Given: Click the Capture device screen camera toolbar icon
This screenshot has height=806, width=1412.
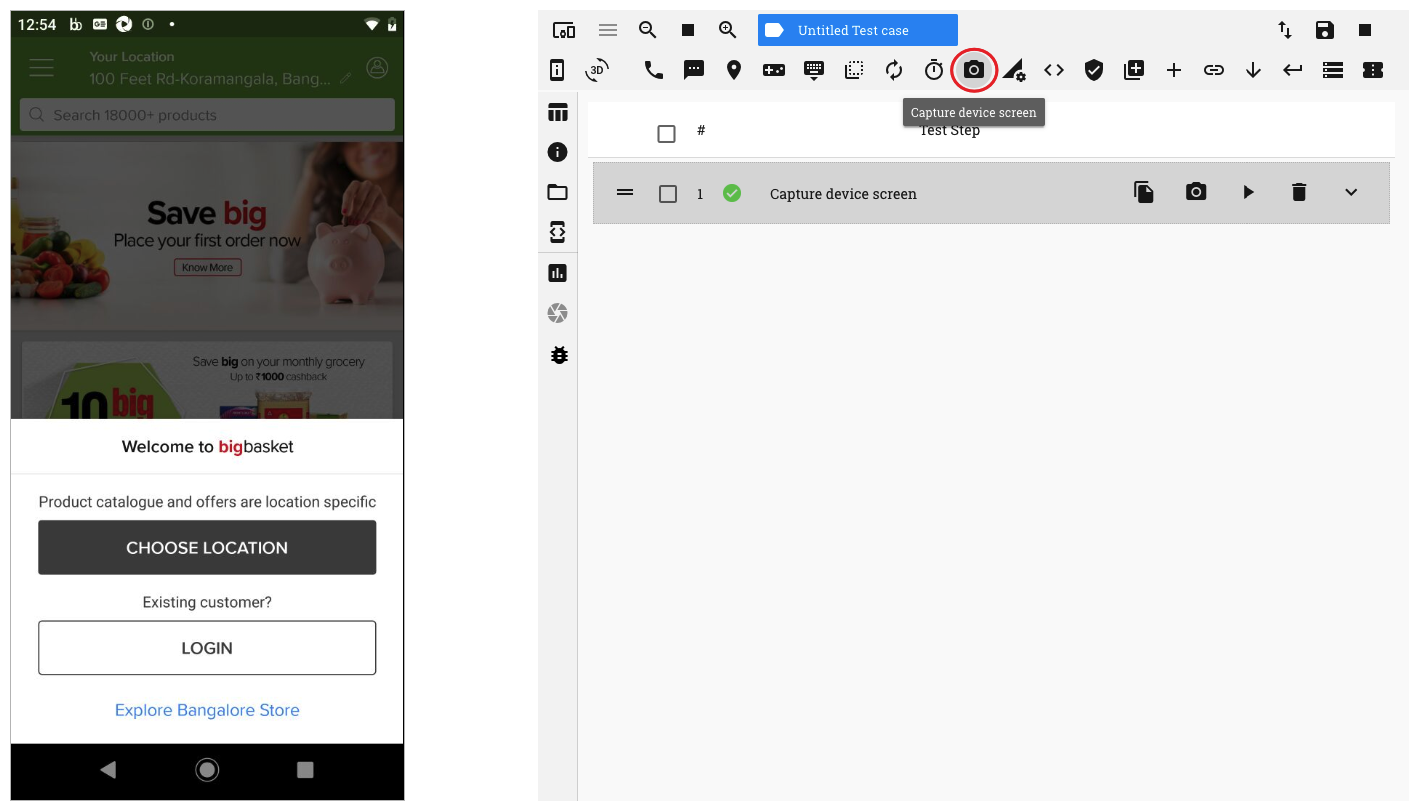Looking at the screenshot, I should 973,70.
